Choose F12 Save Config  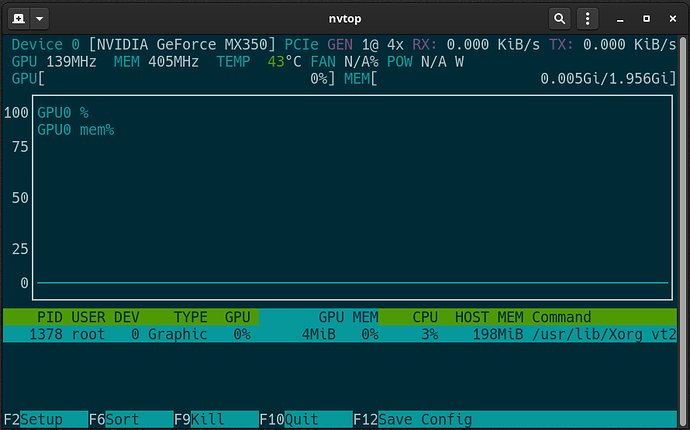[515, 419]
